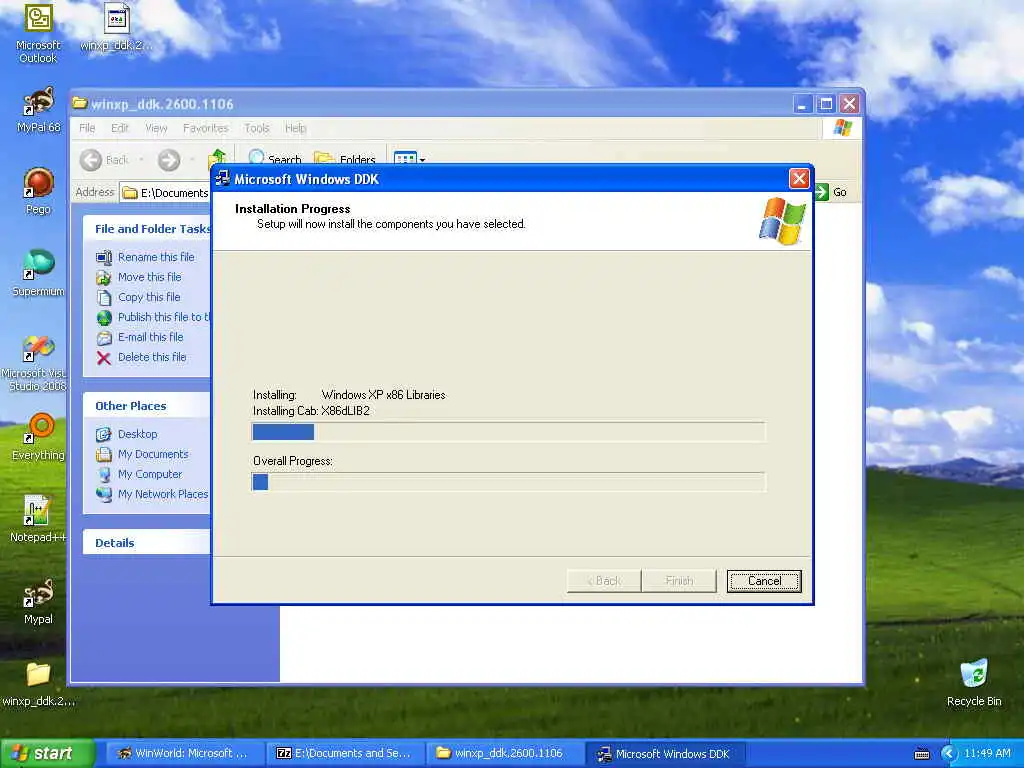The height and width of the screenshot is (768, 1024).
Task: Open the View menu in Explorer
Action: [x=156, y=128]
